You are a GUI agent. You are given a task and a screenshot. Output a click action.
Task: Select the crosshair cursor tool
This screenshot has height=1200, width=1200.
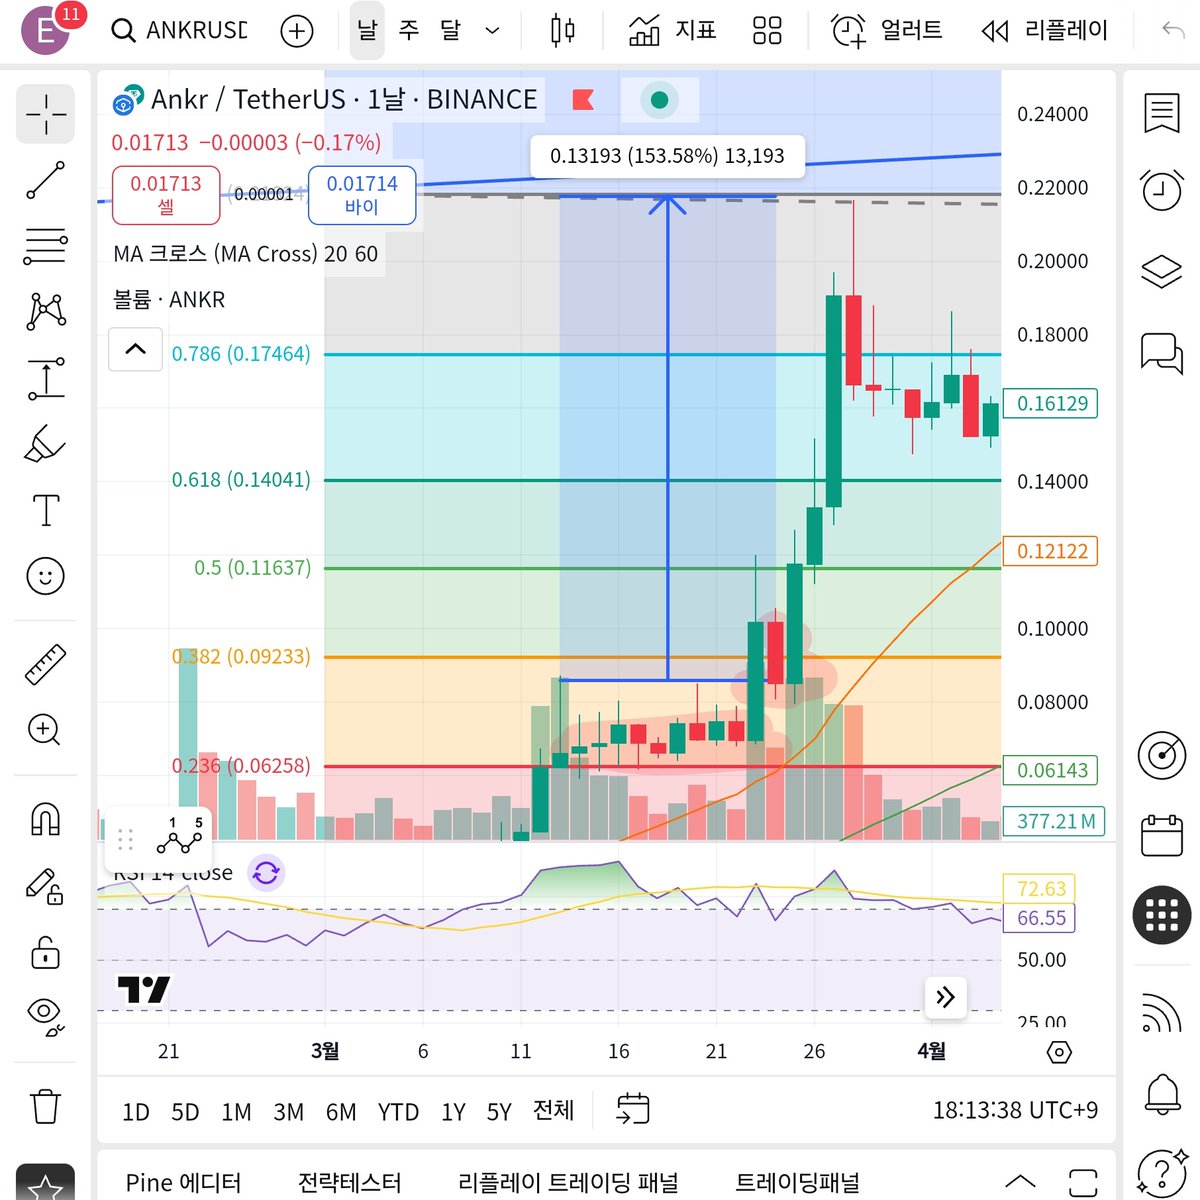coord(46,114)
